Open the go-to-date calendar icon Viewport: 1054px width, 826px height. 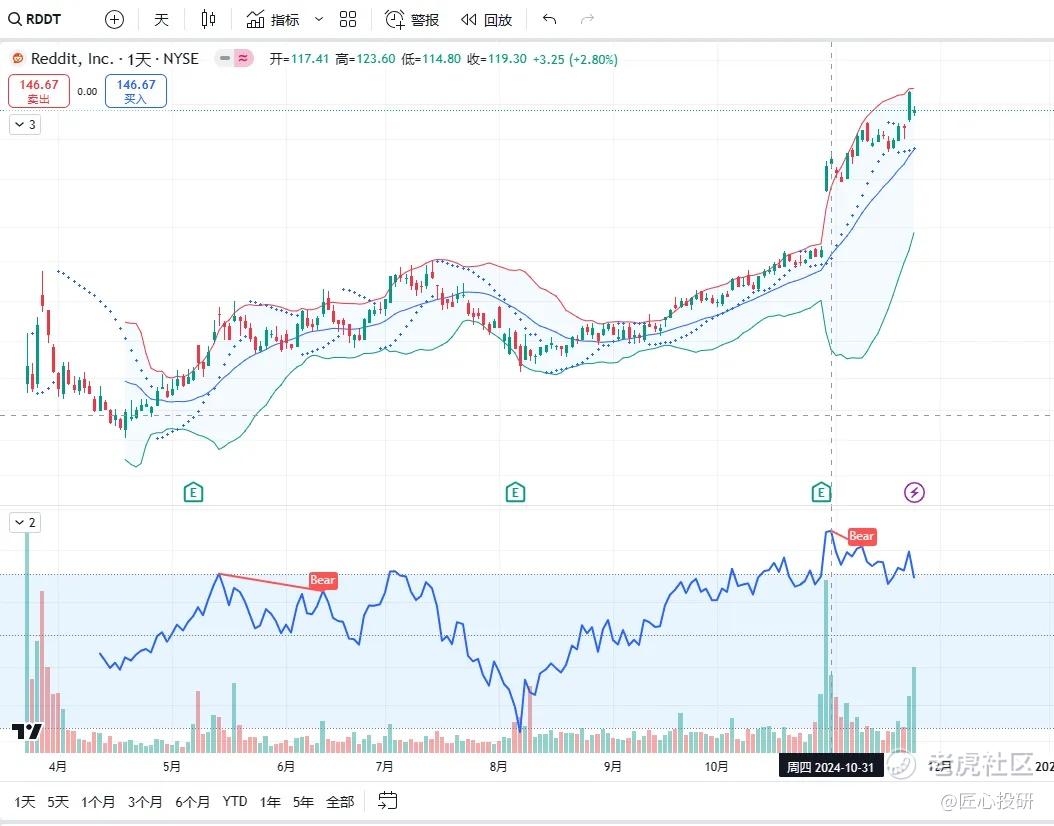[388, 801]
